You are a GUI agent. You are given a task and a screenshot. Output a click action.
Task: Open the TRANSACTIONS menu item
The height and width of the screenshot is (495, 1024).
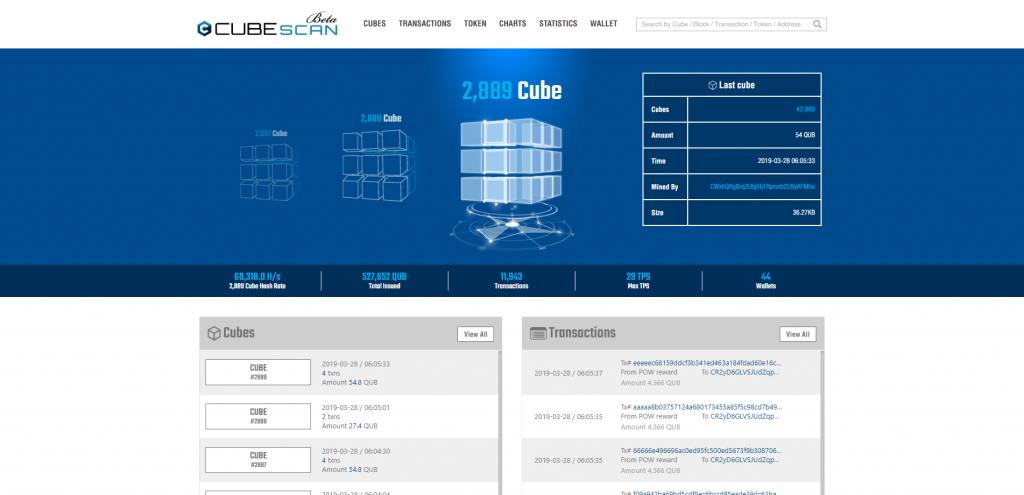(x=424, y=24)
